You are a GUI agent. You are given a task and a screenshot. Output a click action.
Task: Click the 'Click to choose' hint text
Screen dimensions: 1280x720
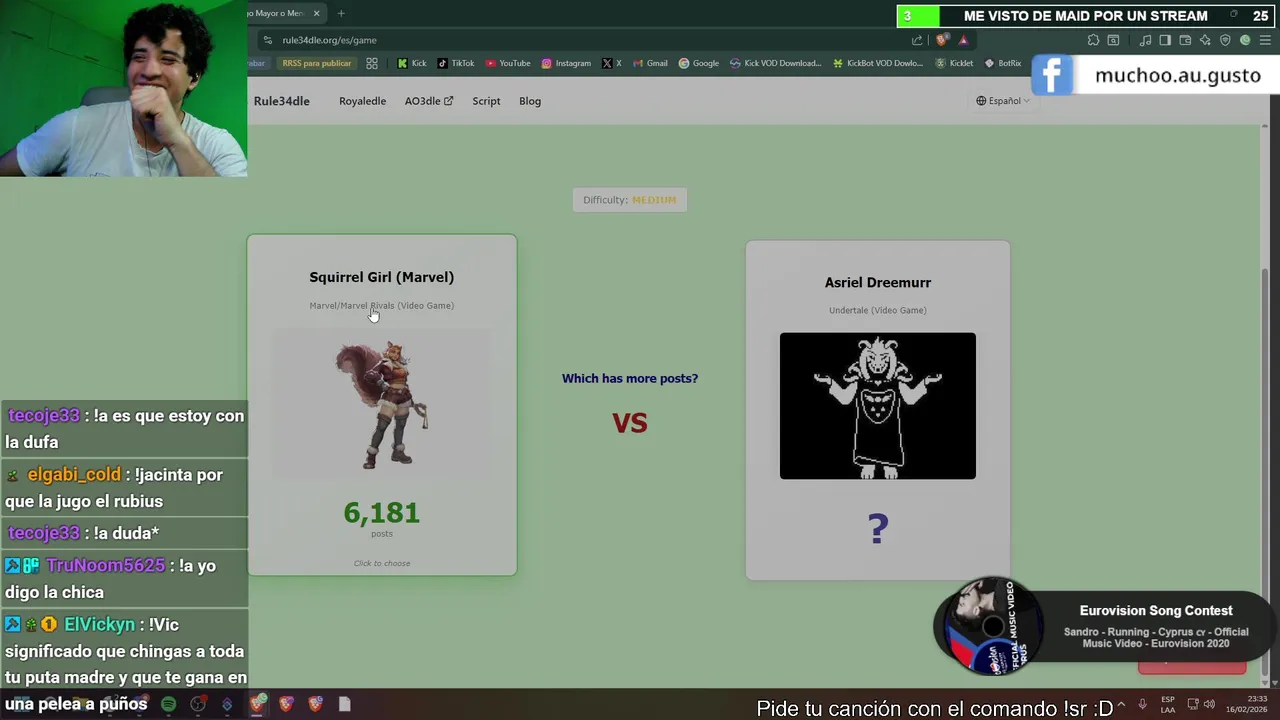pyautogui.click(x=382, y=563)
